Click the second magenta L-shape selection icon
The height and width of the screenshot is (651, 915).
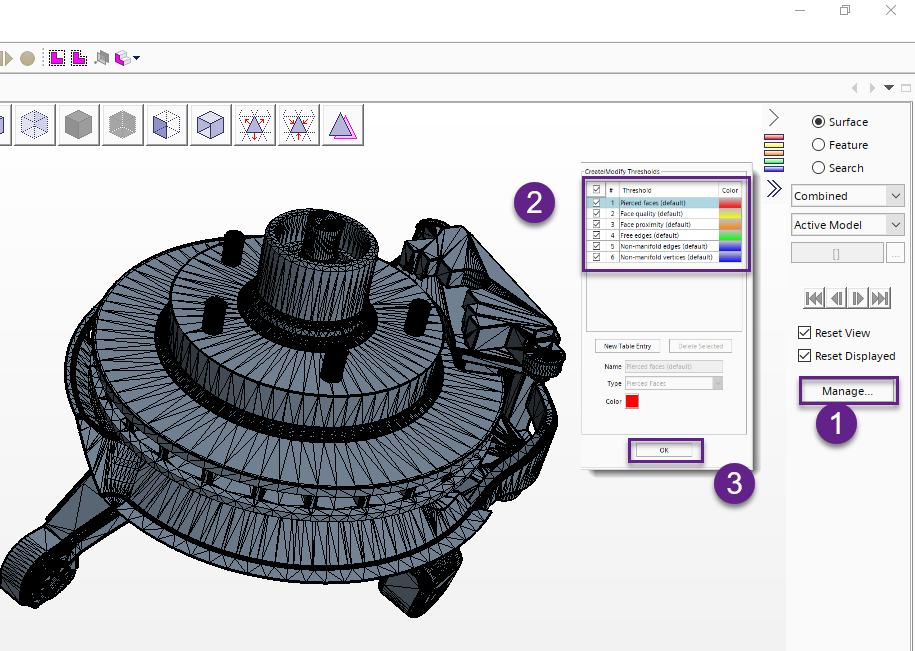pos(79,58)
